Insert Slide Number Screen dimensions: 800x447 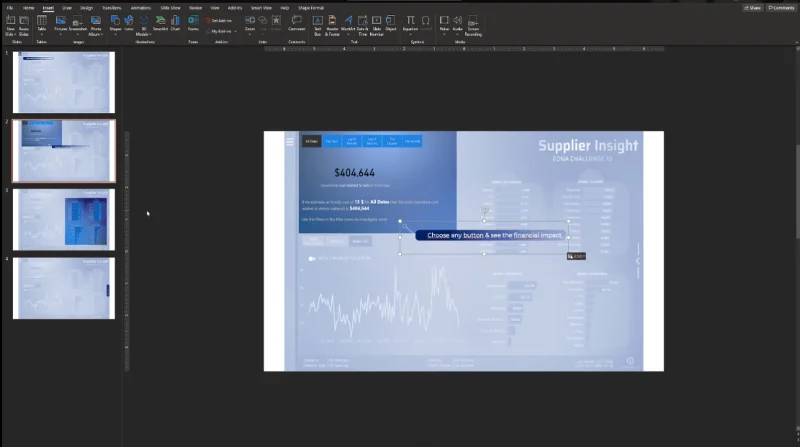377,26
